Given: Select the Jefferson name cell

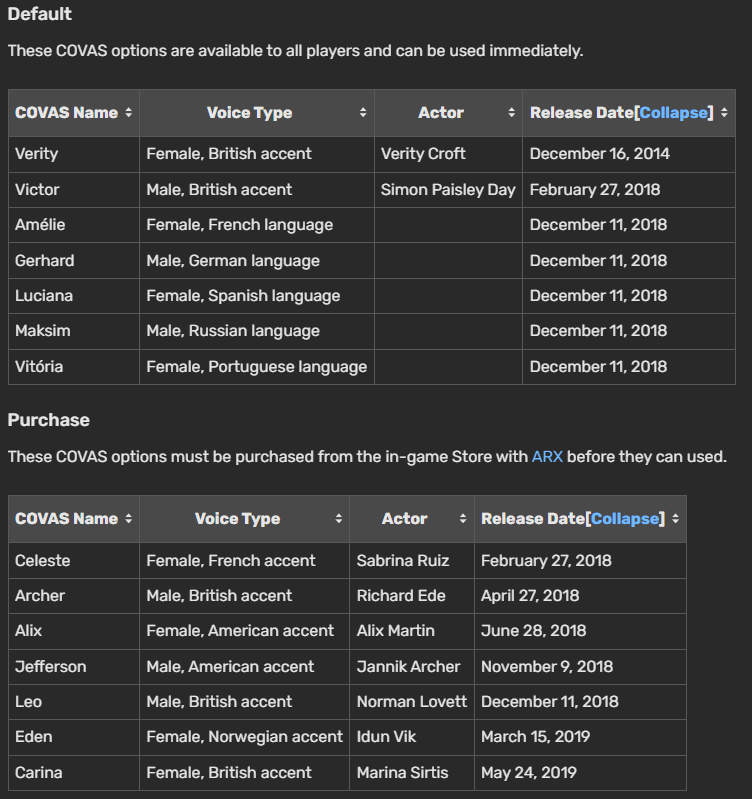Looking at the screenshot, I should pos(74,667).
